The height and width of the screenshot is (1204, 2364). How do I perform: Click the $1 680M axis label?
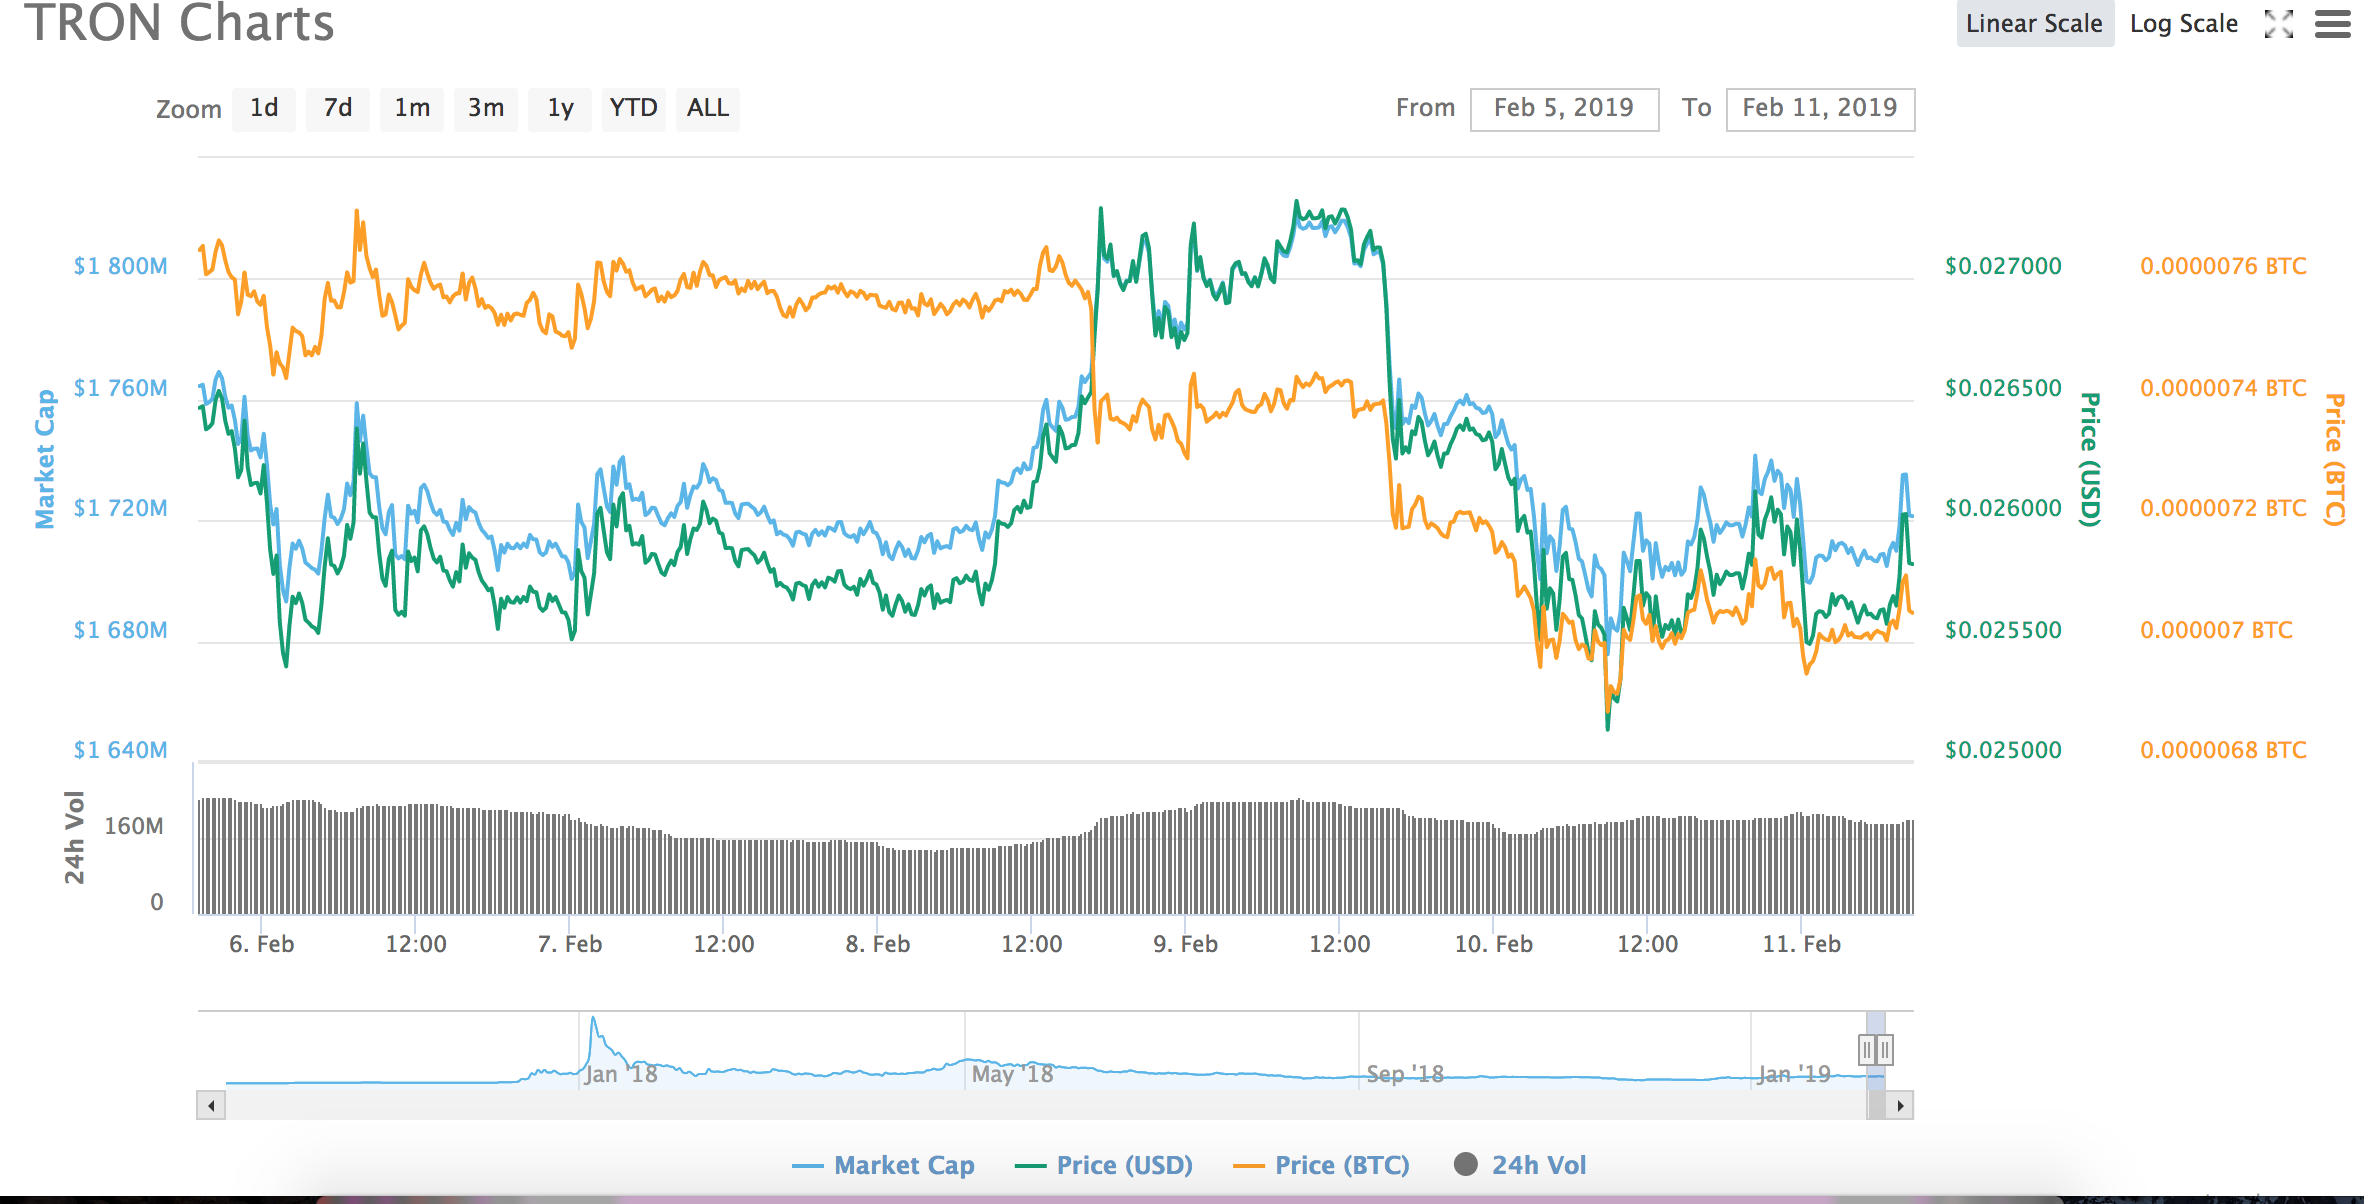[120, 630]
